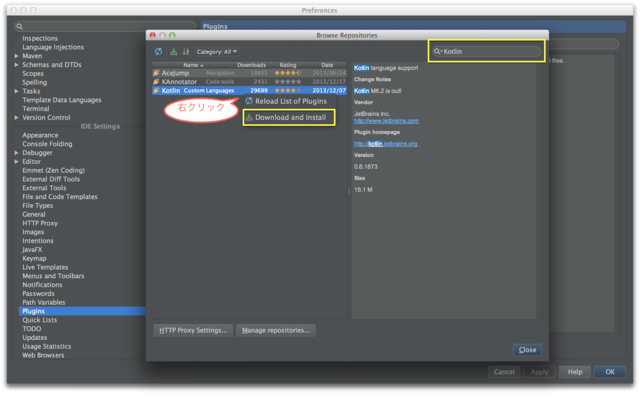
Task: Click the download and install toolbar icon
Action: [173, 51]
